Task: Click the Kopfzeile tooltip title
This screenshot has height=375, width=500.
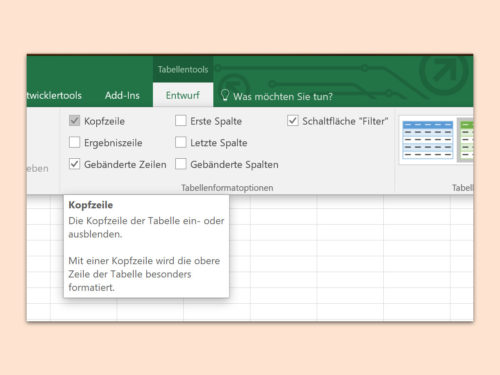Action: [x=91, y=205]
